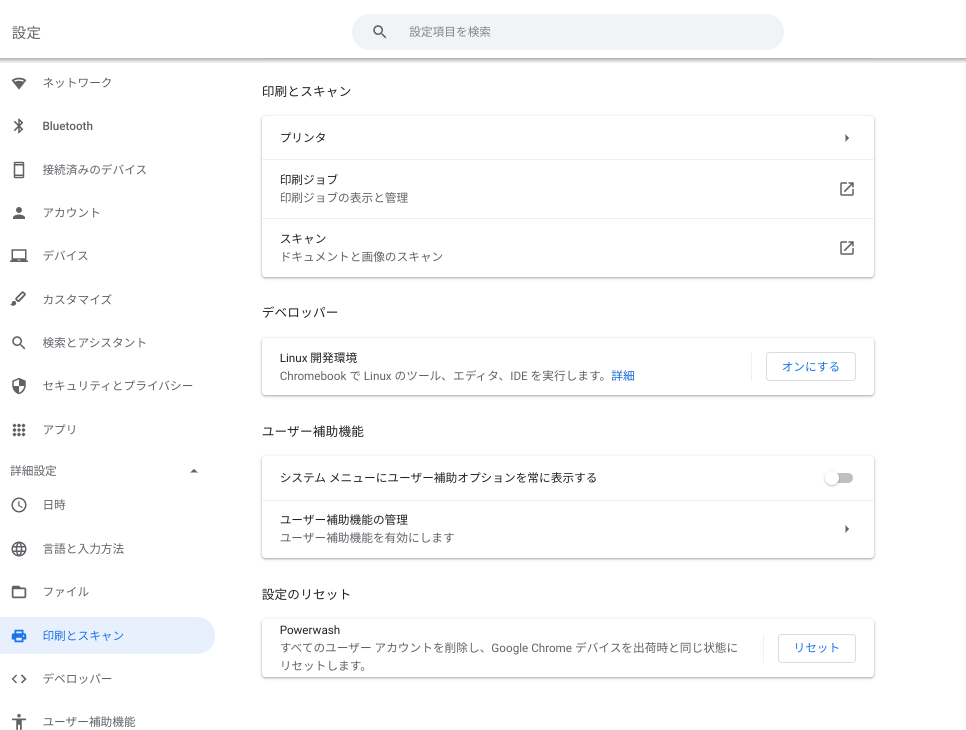Click the settings search field
This screenshot has width=966, height=730.
tap(567, 32)
